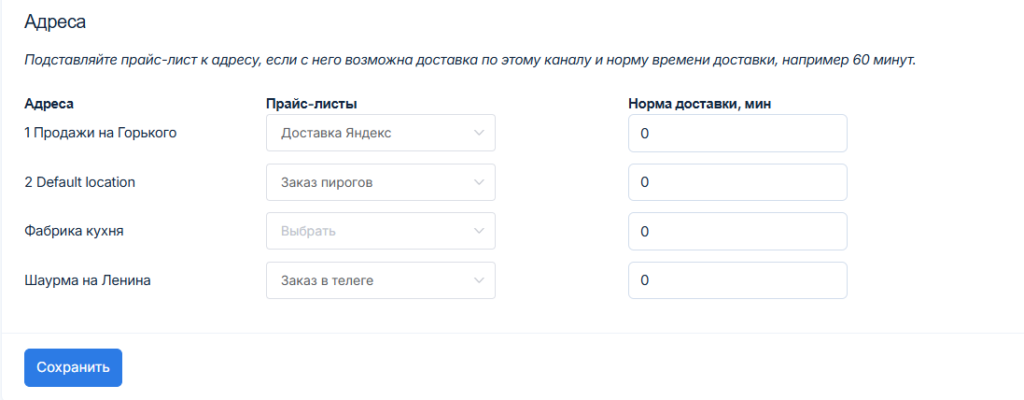Click the Шаурма на Ленина address label
This screenshot has width=1024, height=400.
87,281
